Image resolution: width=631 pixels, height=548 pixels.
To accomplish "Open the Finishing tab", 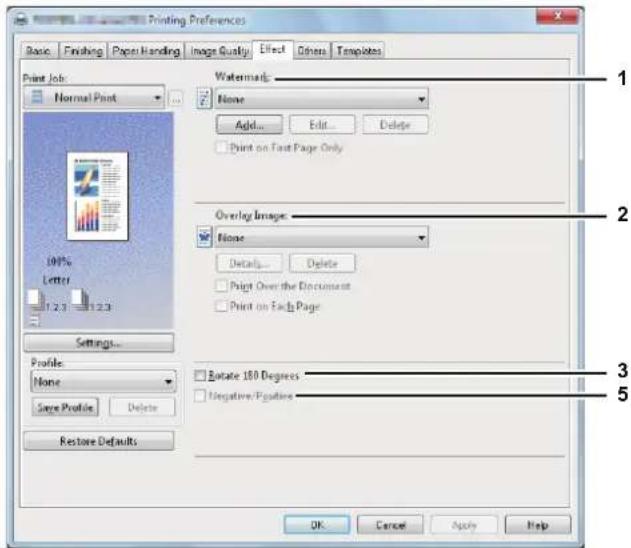I will tap(83, 51).
